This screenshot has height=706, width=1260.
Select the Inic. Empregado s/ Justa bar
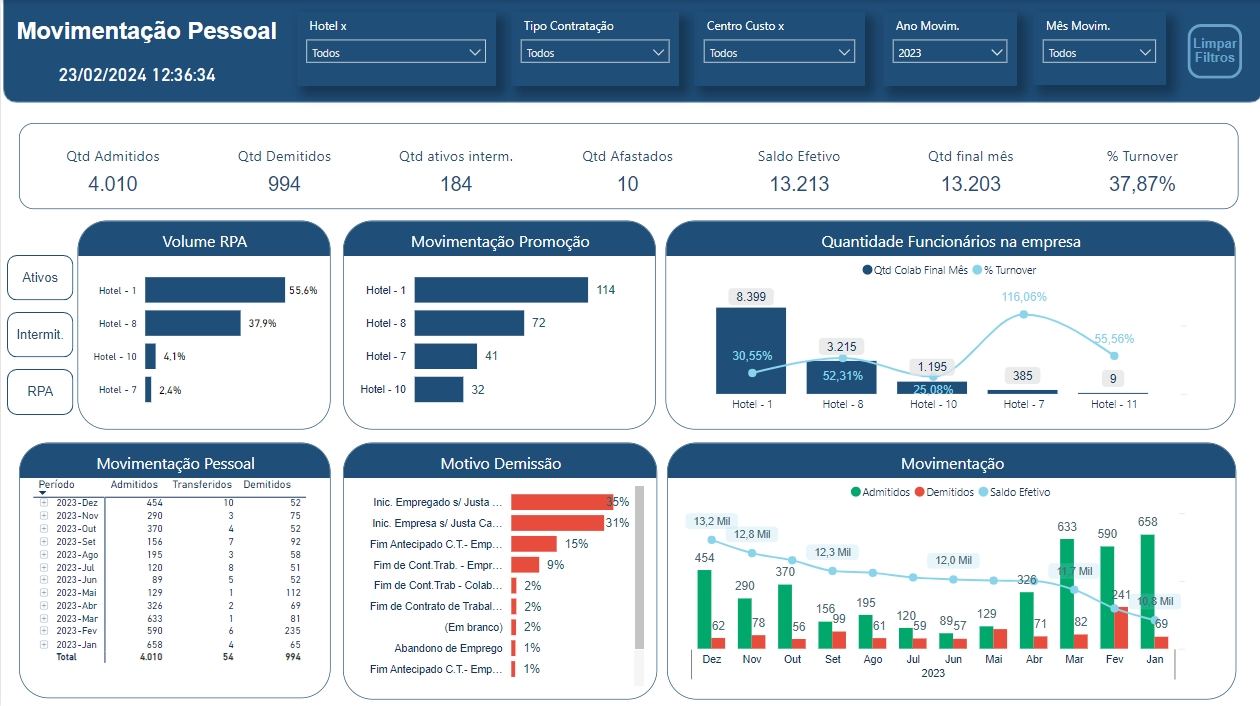click(562, 502)
